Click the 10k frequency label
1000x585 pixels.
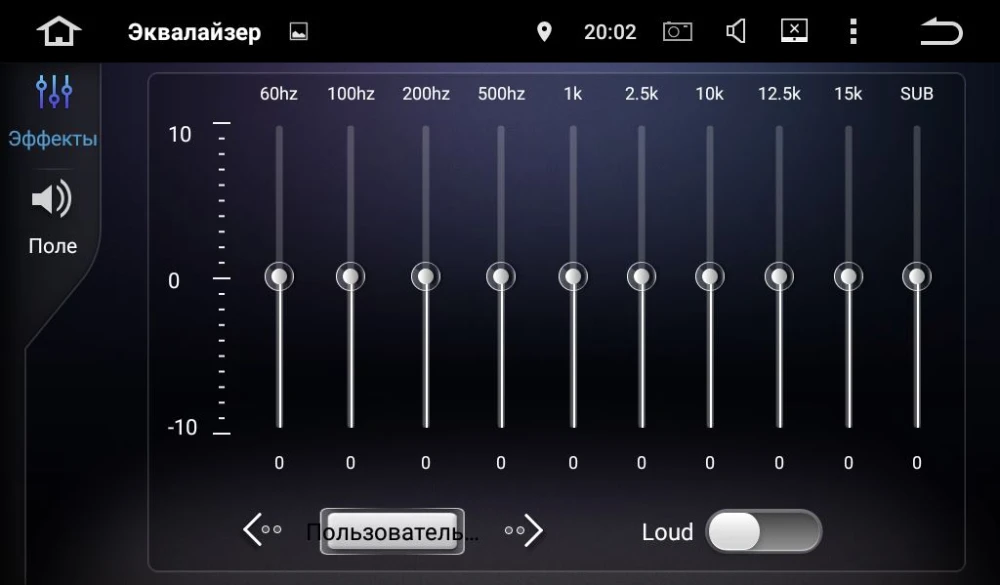709,94
